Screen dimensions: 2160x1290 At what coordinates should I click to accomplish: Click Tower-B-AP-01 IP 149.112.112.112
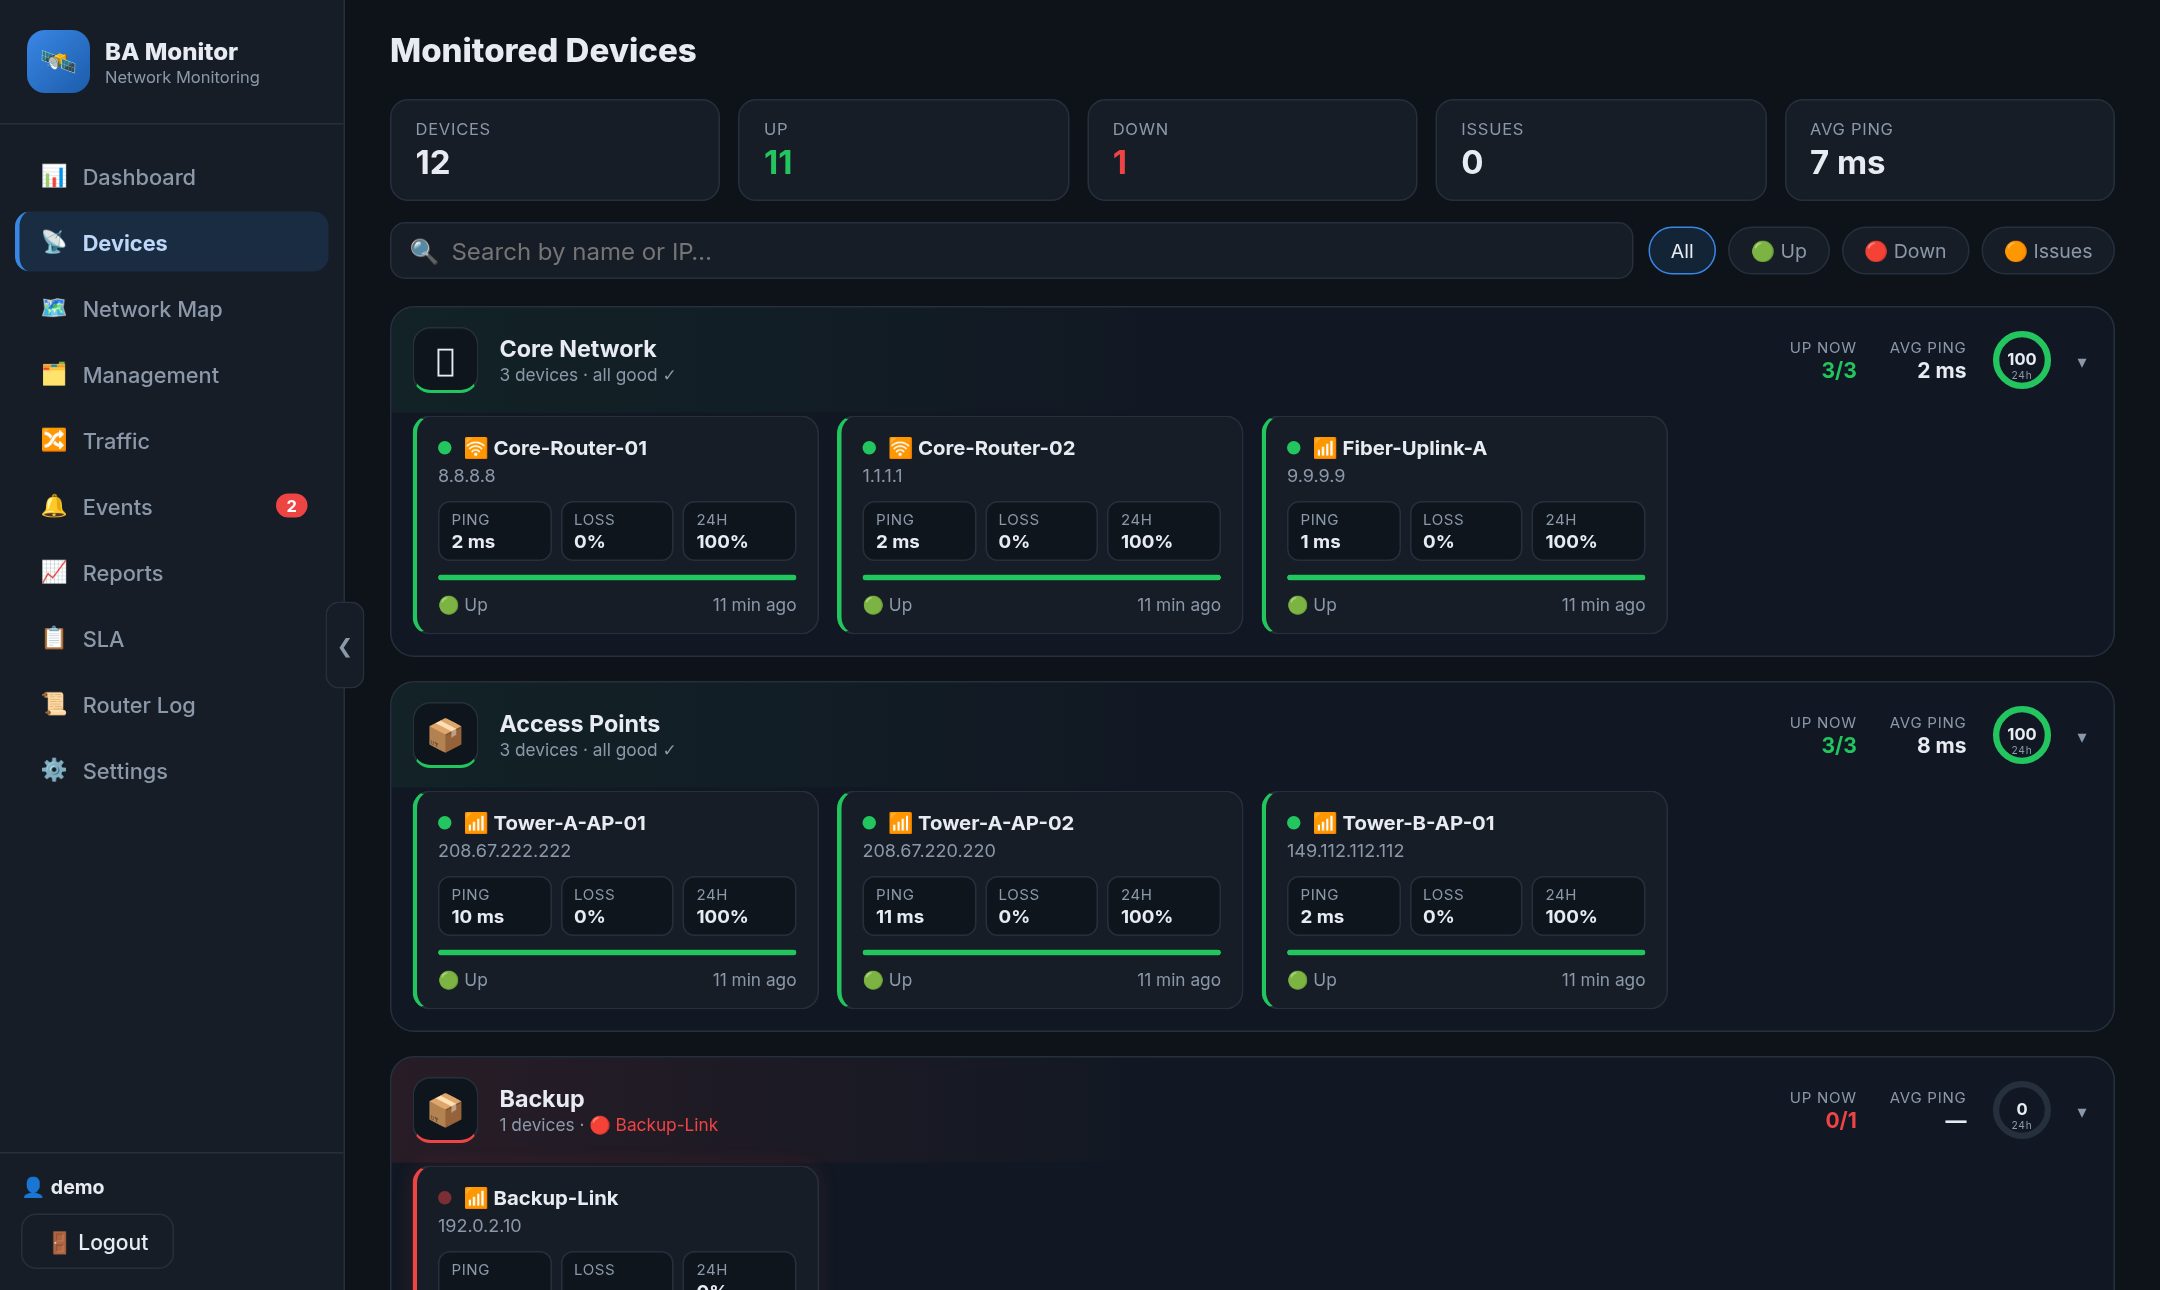pos(1345,851)
